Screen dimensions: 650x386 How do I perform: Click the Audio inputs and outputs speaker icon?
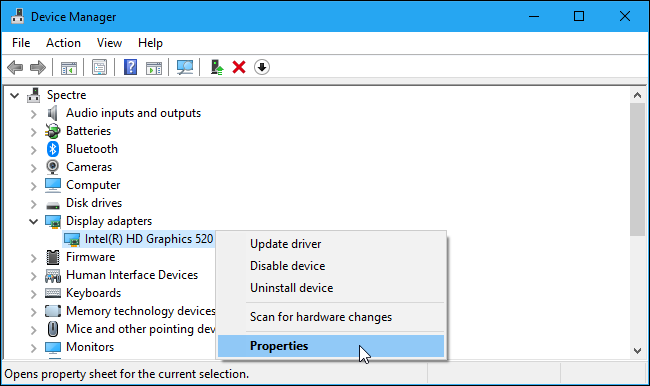coord(52,113)
